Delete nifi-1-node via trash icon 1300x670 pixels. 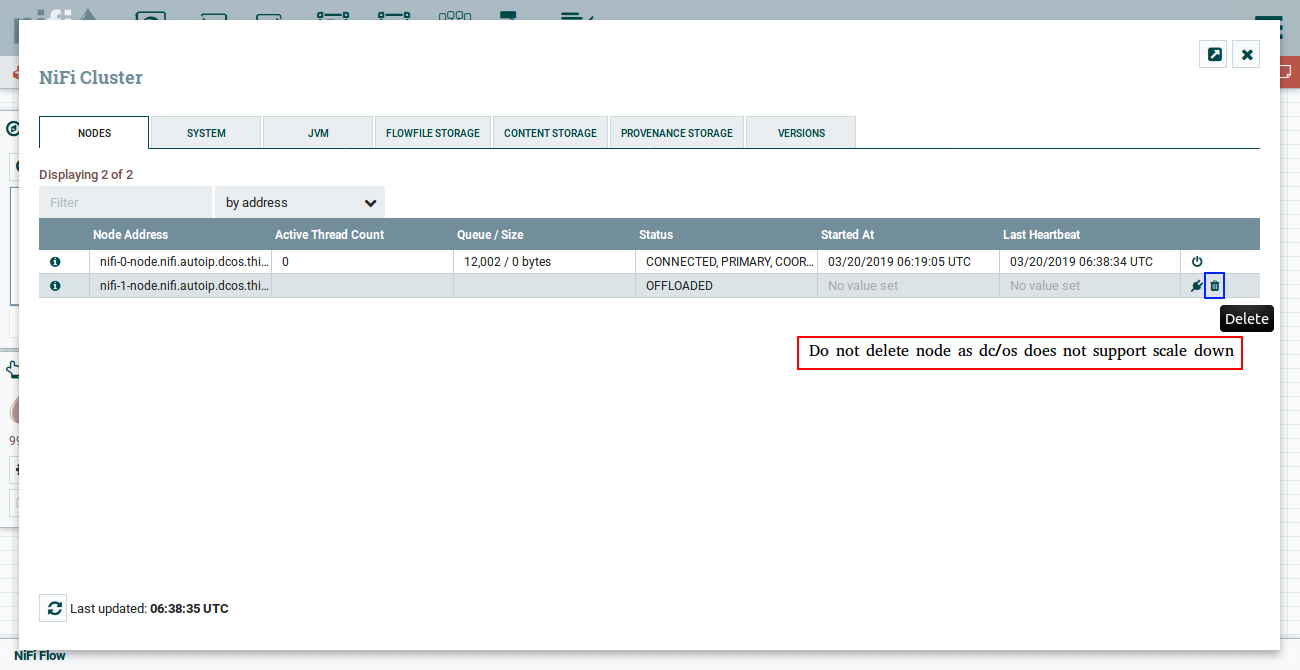[x=1215, y=286]
